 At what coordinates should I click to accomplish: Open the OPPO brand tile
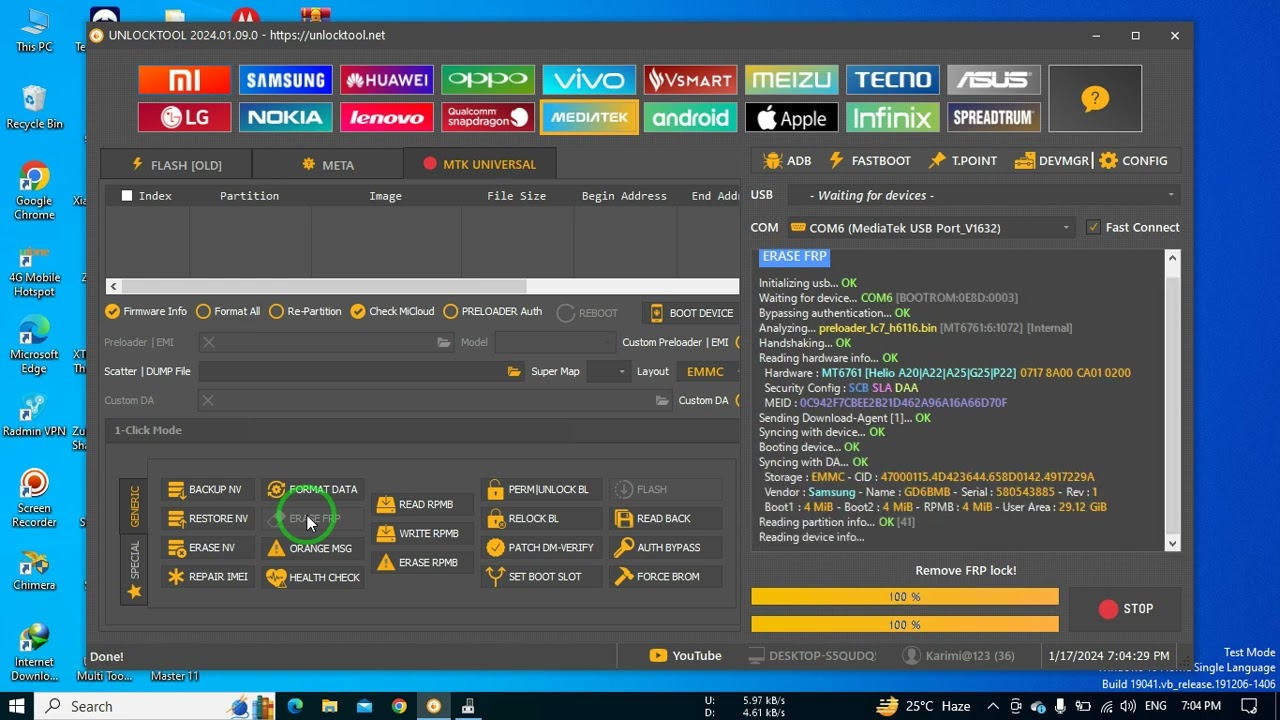click(x=488, y=80)
